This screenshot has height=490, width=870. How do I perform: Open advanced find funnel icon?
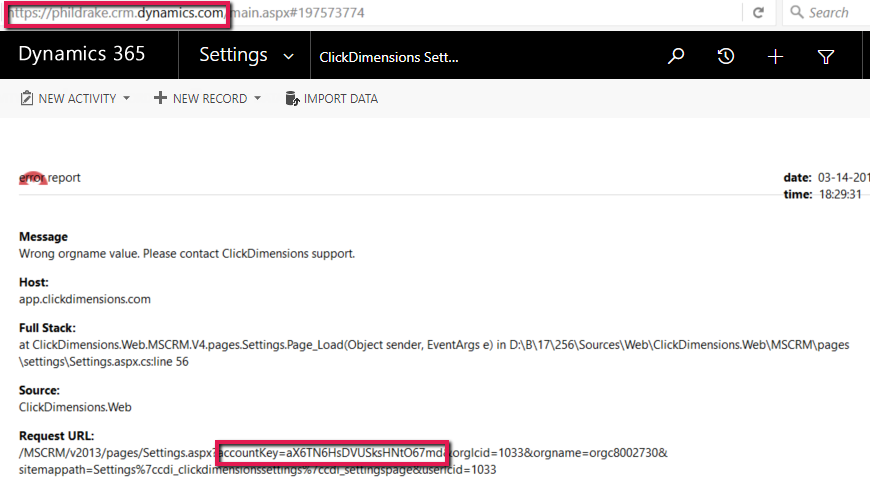[x=826, y=57]
